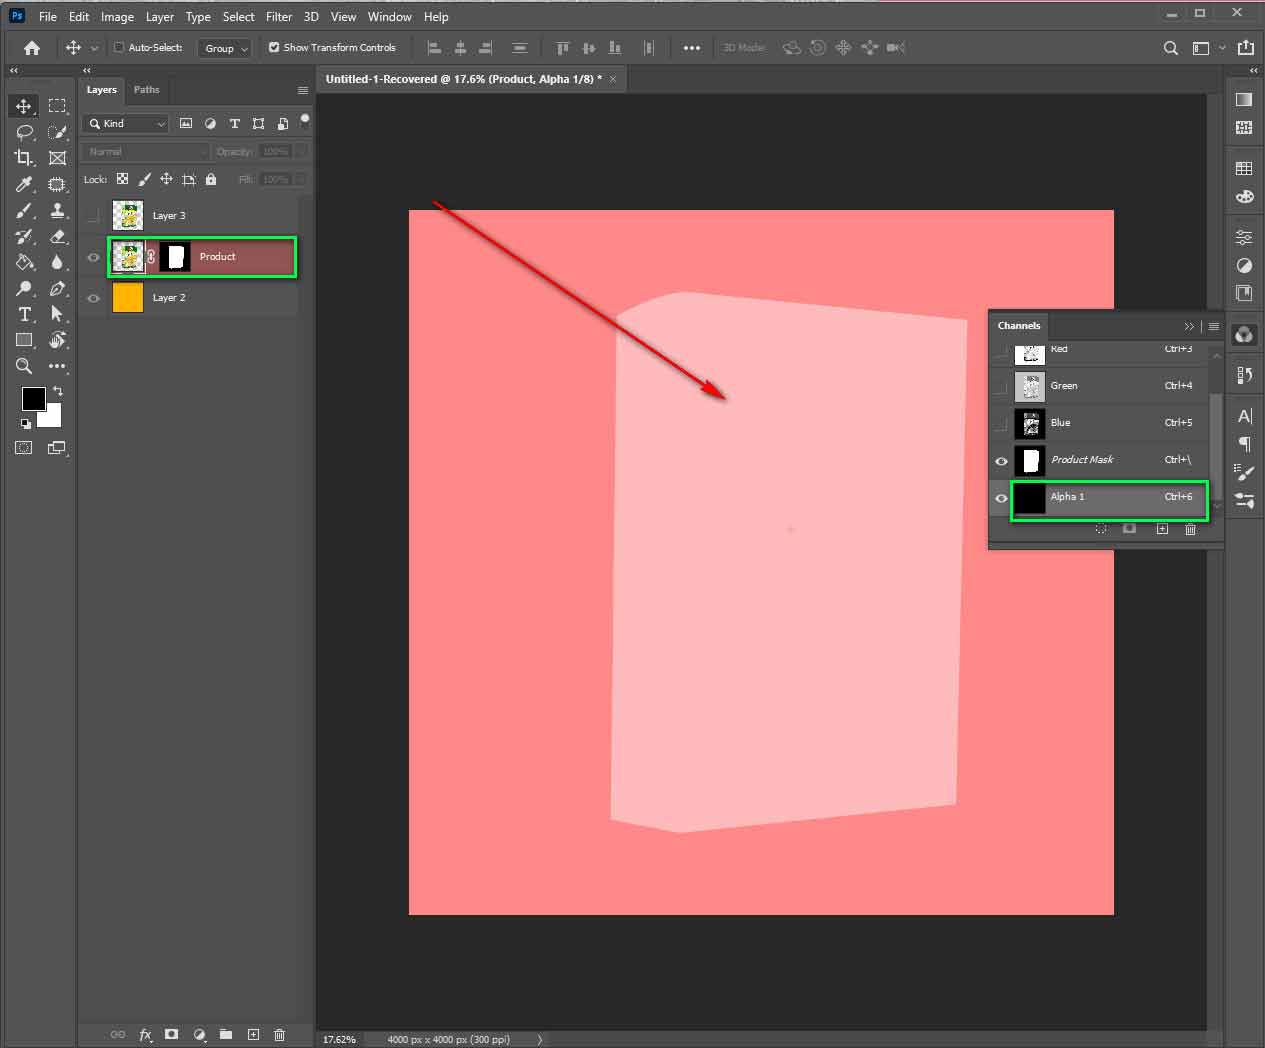Click the foreground color swatch
This screenshot has width=1265, height=1048.
[33, 398]
